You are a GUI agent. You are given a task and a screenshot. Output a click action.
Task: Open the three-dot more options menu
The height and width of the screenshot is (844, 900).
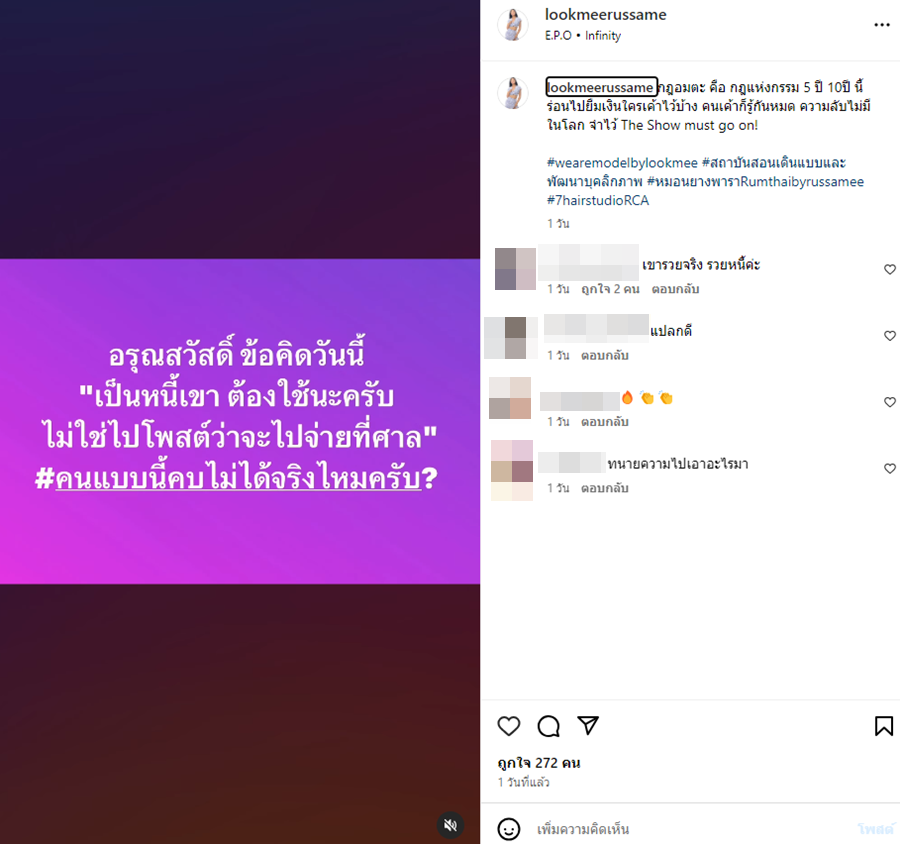pos(882,25)
